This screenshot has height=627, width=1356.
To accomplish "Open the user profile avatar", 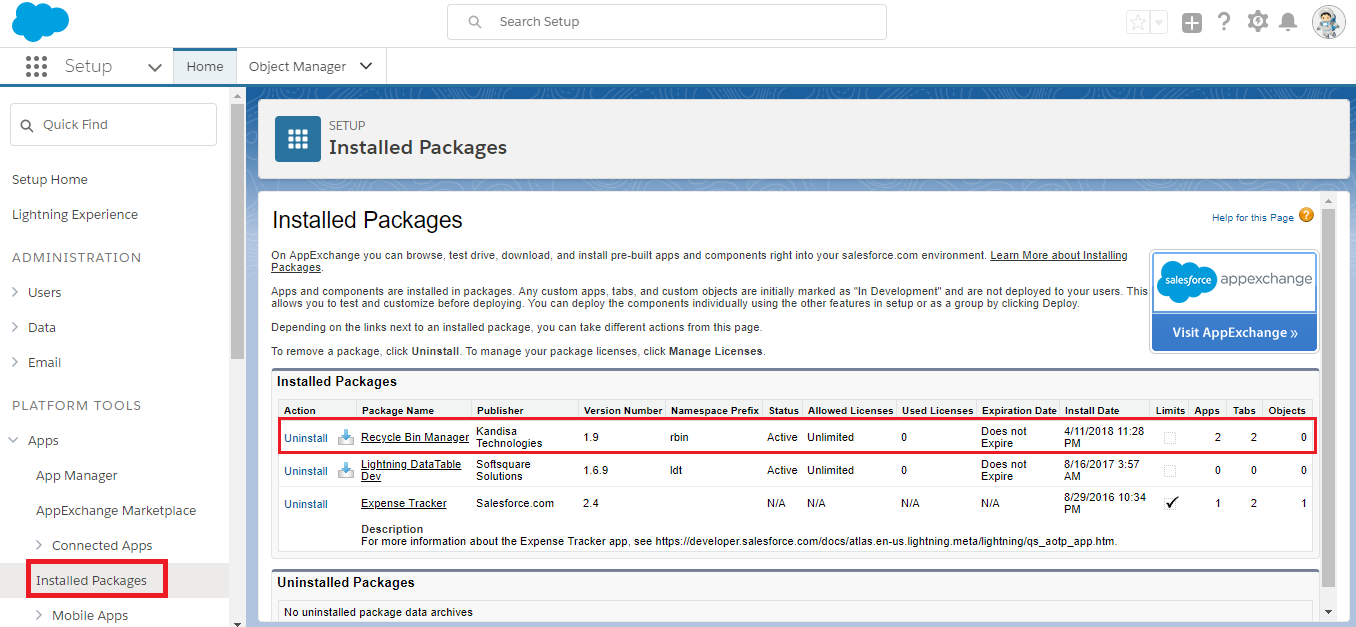I will coord(1328,22).
